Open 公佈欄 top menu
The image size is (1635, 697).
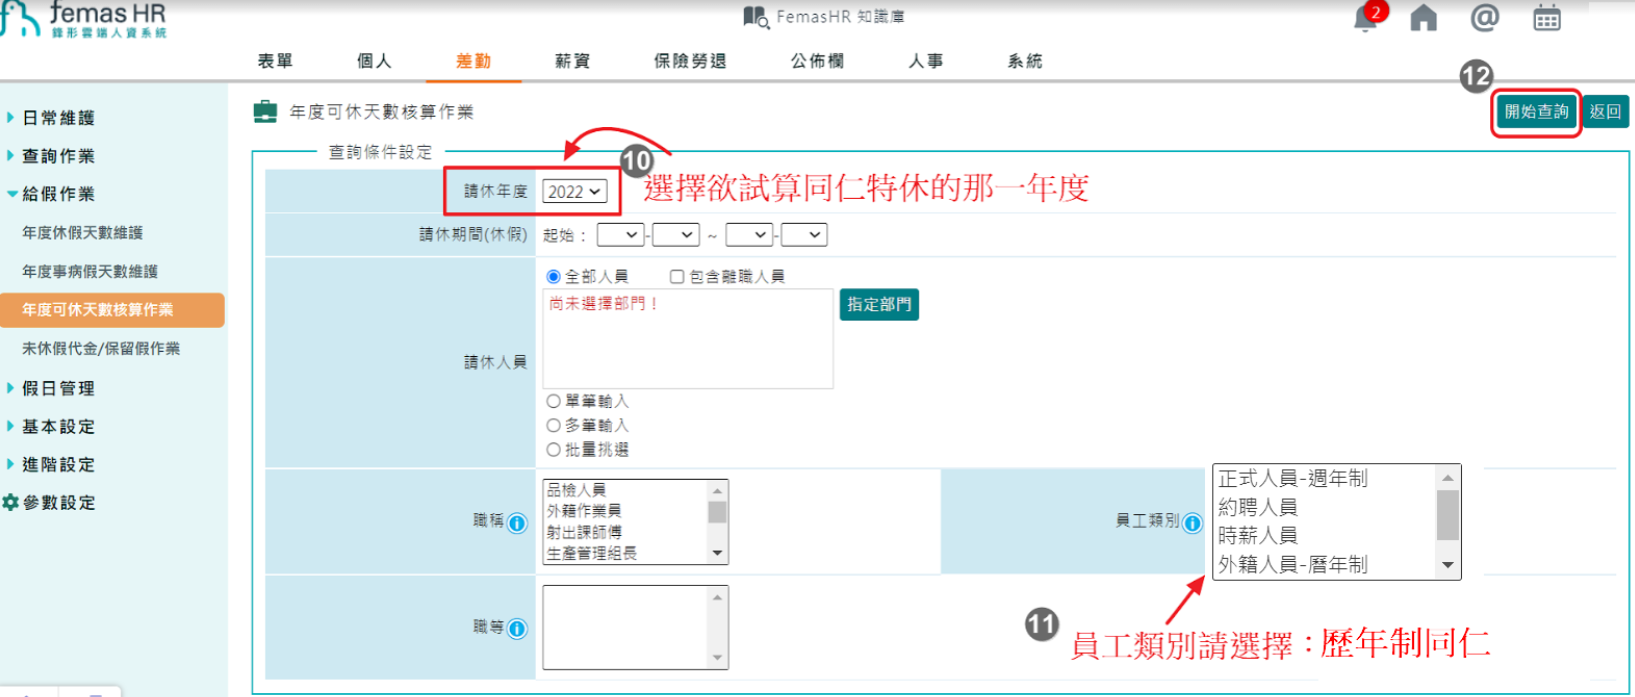pyautogui.click(x=817, y=61)
